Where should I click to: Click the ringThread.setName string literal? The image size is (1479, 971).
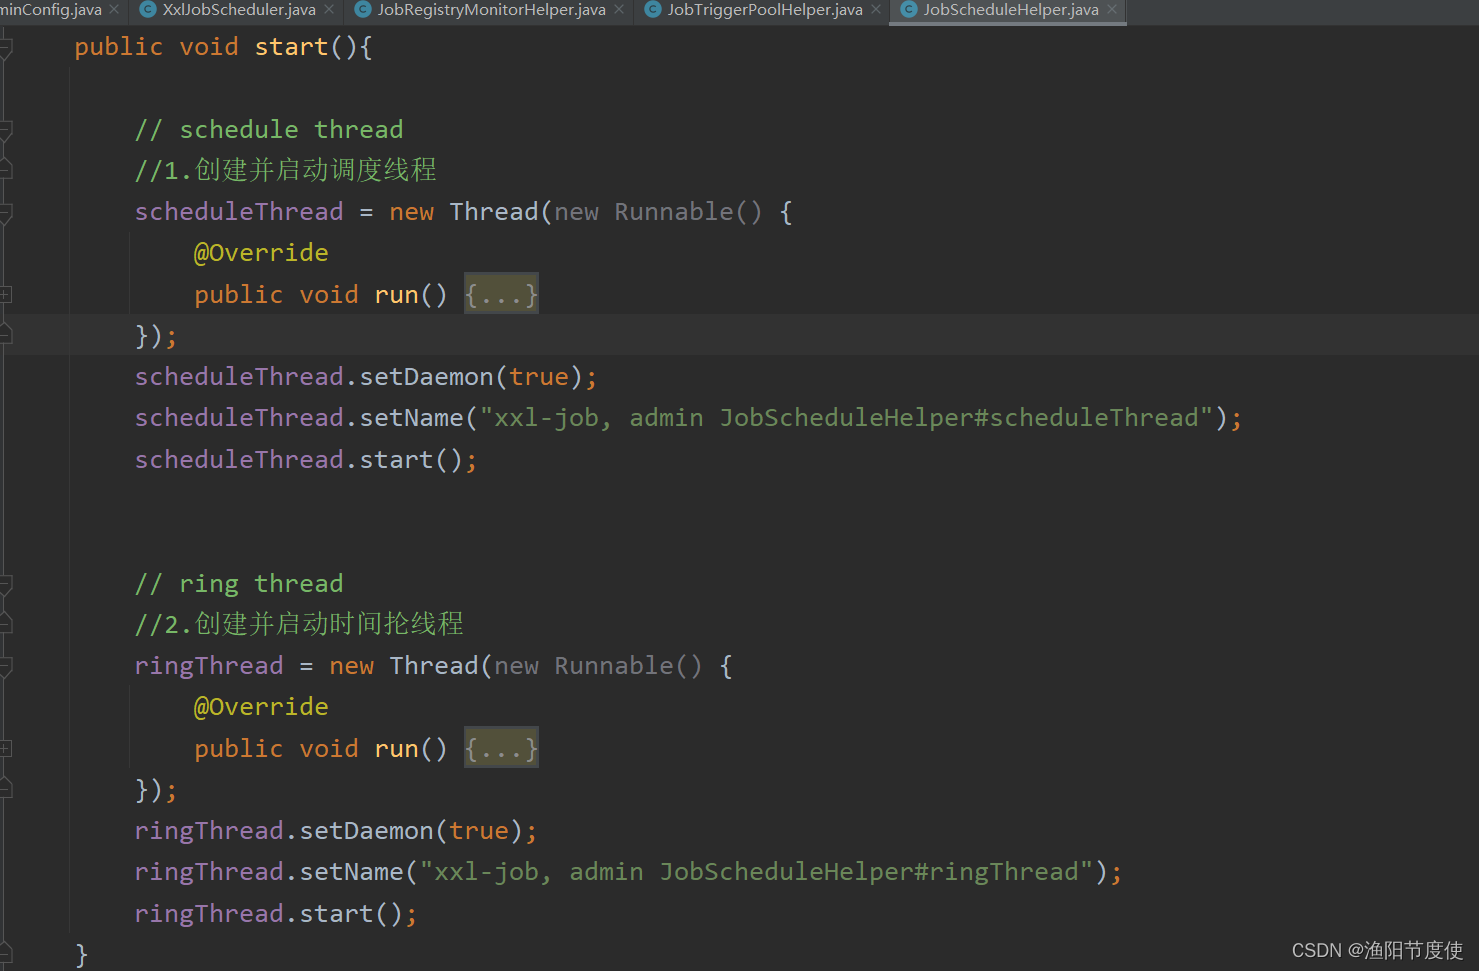(x=756, y=872)
